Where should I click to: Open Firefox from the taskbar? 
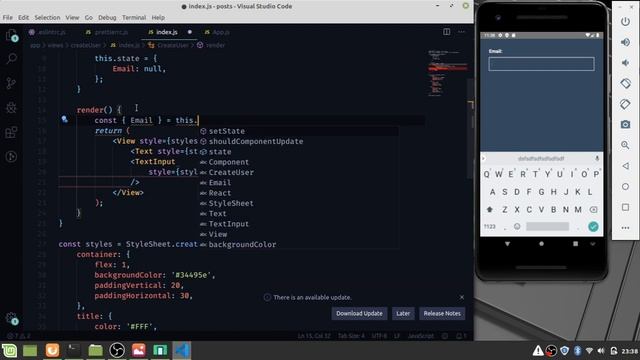click(52, 350)
